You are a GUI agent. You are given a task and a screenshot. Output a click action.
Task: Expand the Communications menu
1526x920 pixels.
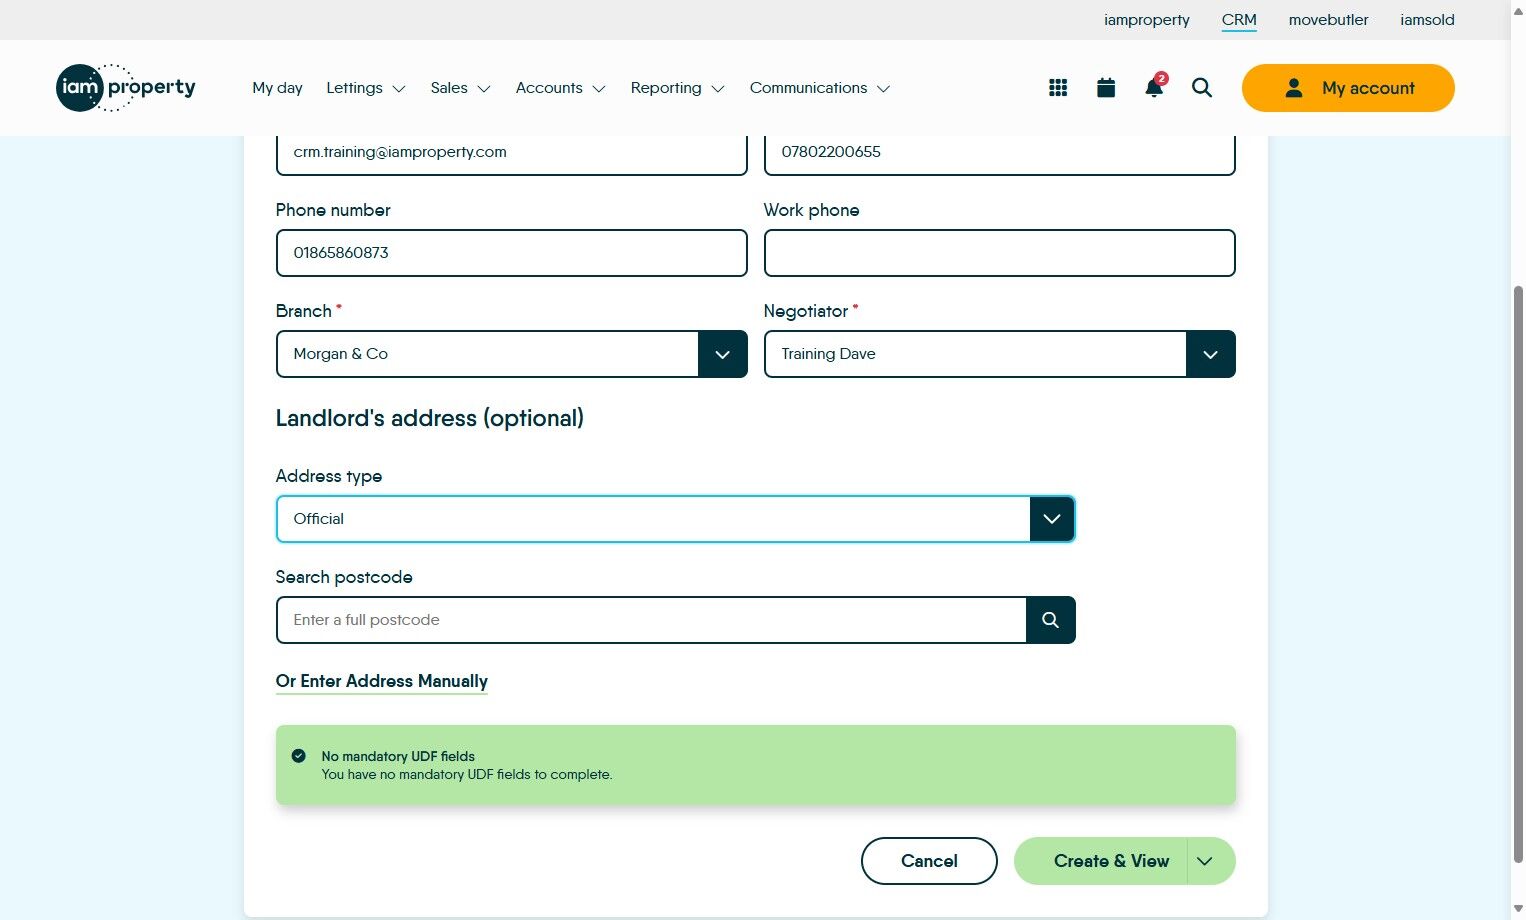coord(820,88)
